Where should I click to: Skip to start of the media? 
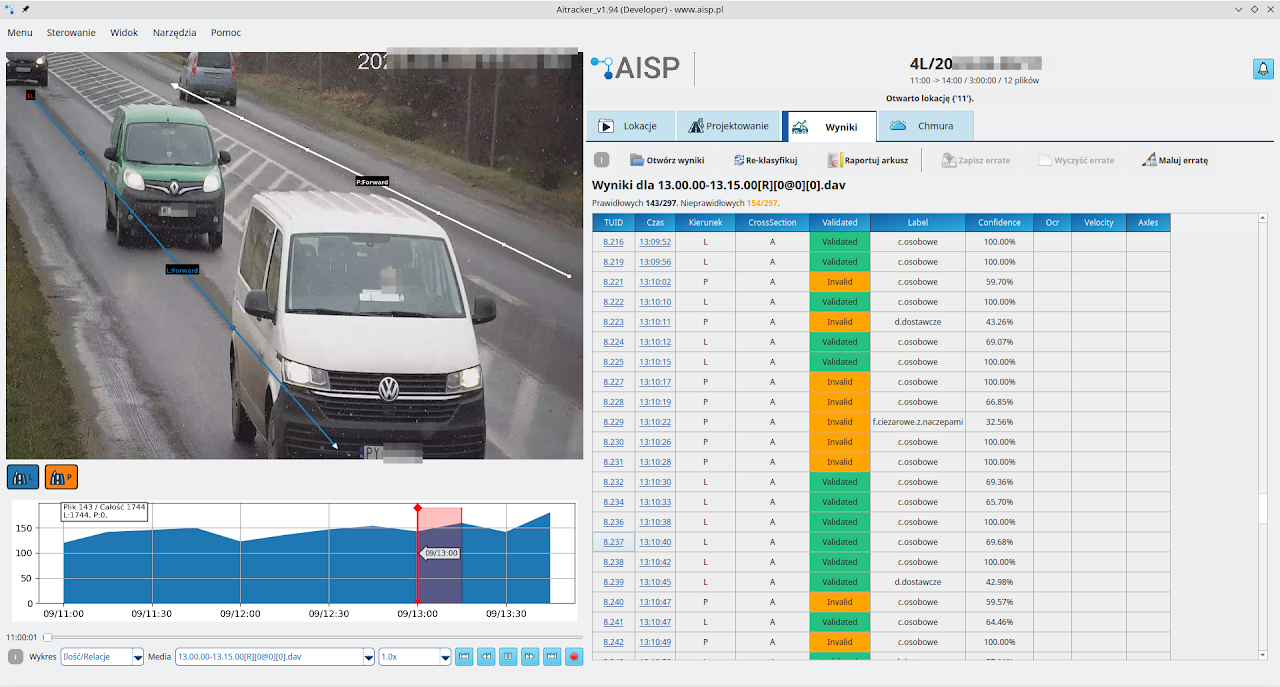[464, 657]
